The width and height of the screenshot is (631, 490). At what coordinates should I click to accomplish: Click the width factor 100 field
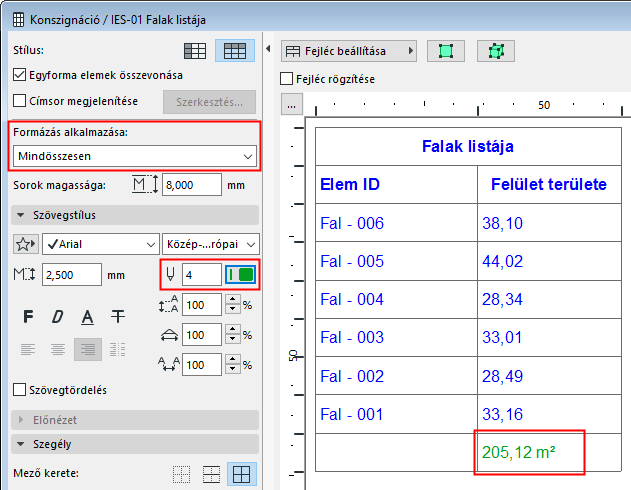click(x=202, y=335)
